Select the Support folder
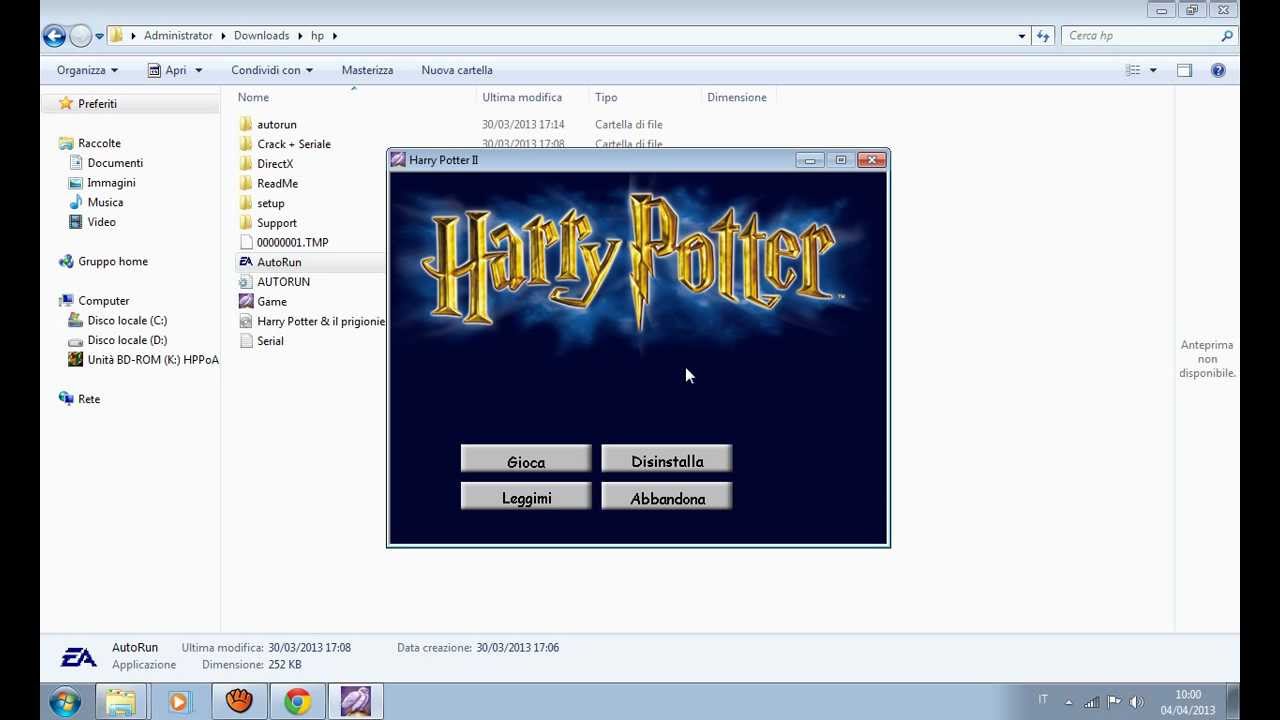1280x720 pixels. [277, 223]
